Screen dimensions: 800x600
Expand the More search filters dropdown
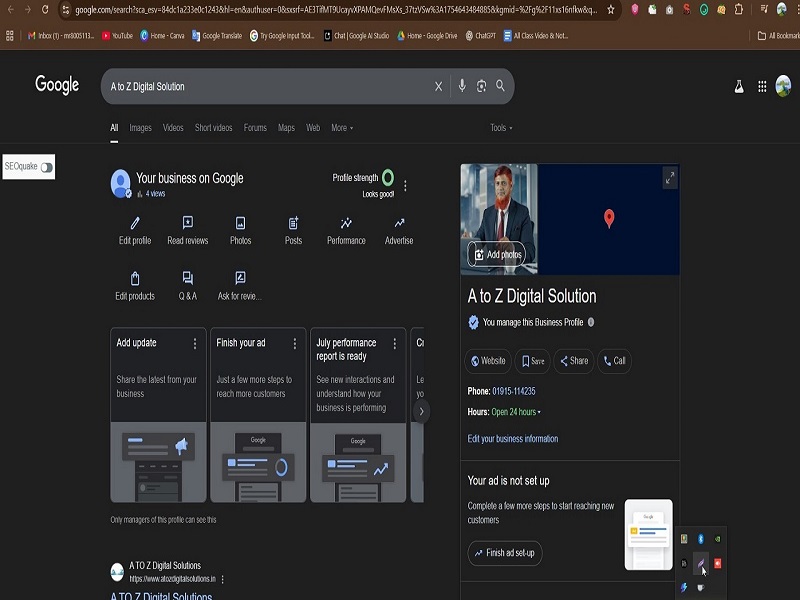[x=342, y=128]
